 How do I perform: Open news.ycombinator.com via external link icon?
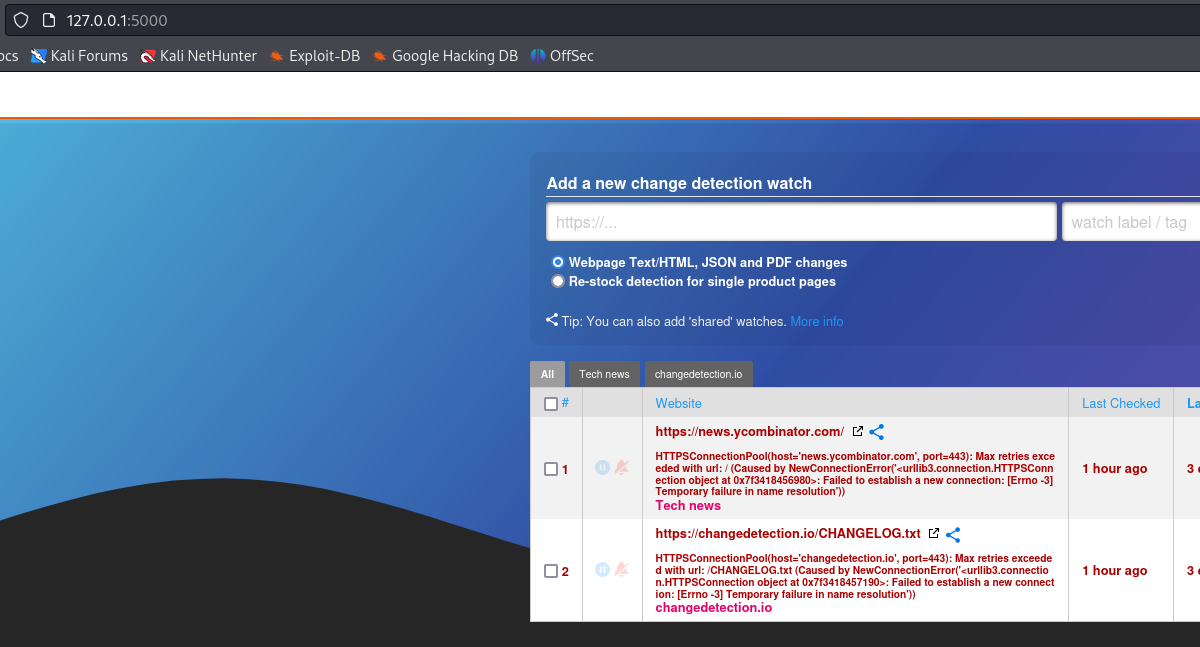(x=857, y=432)
